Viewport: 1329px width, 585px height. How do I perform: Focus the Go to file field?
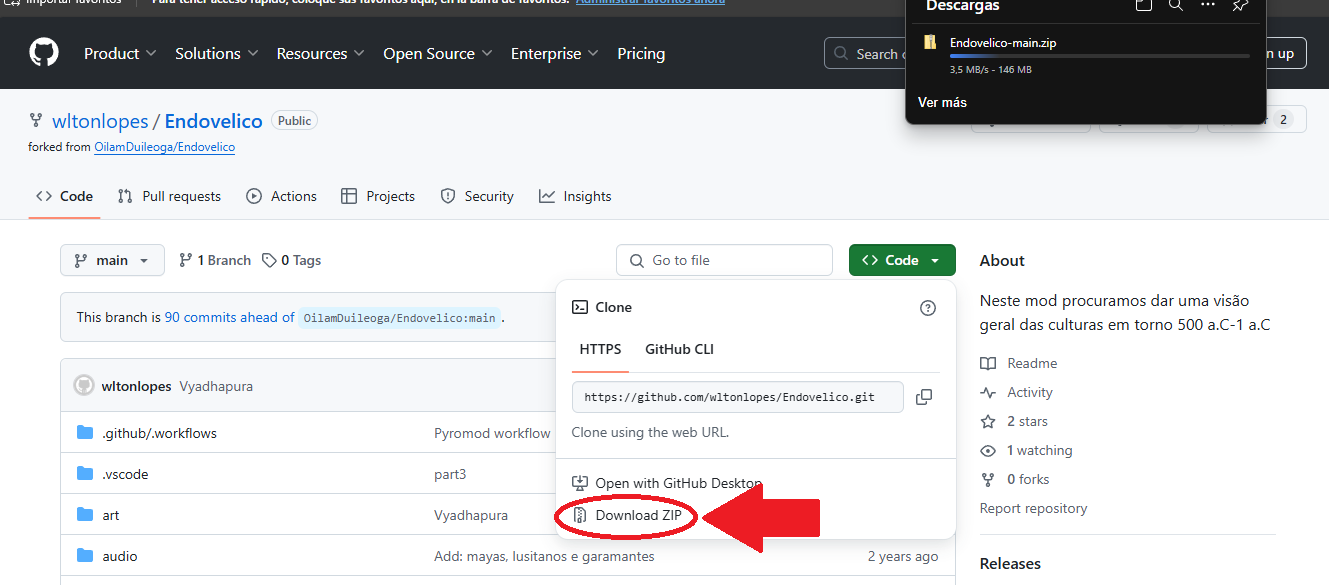pyautogui.click(x=724, y=260)
